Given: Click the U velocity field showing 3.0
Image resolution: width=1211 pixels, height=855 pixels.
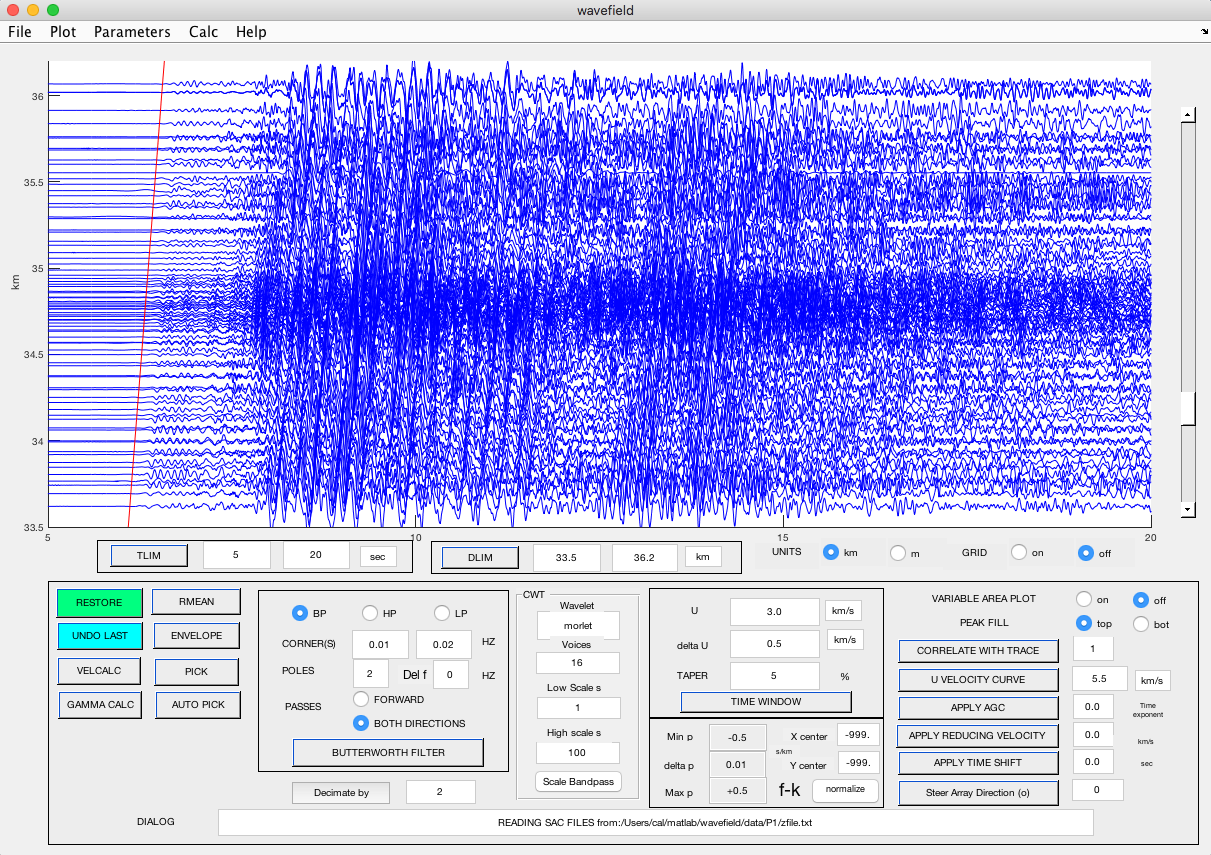Looking at the screenshot, I should 773,612.
